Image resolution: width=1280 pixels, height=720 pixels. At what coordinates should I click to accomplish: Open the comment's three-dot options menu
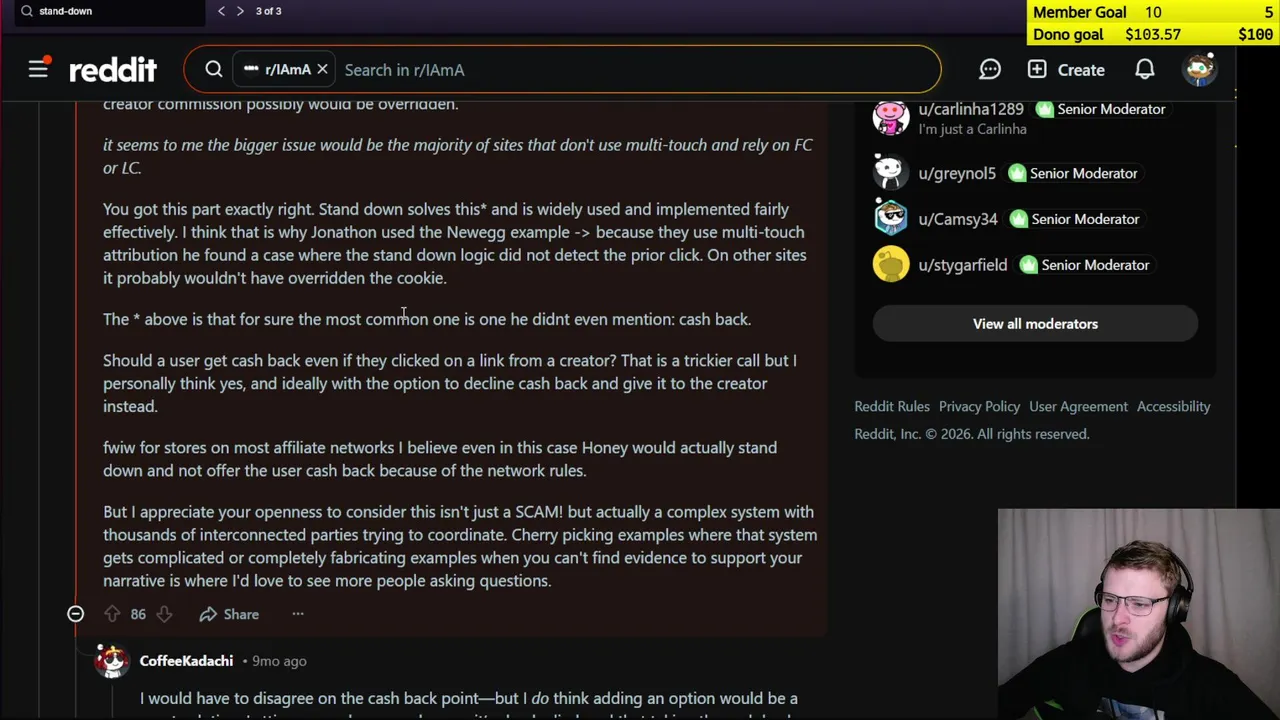(298, 614)
